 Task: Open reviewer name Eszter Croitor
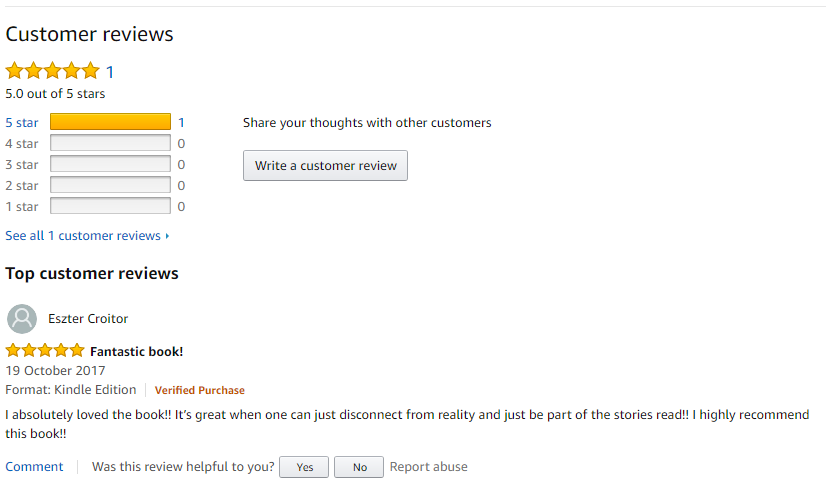click(88, 319)
